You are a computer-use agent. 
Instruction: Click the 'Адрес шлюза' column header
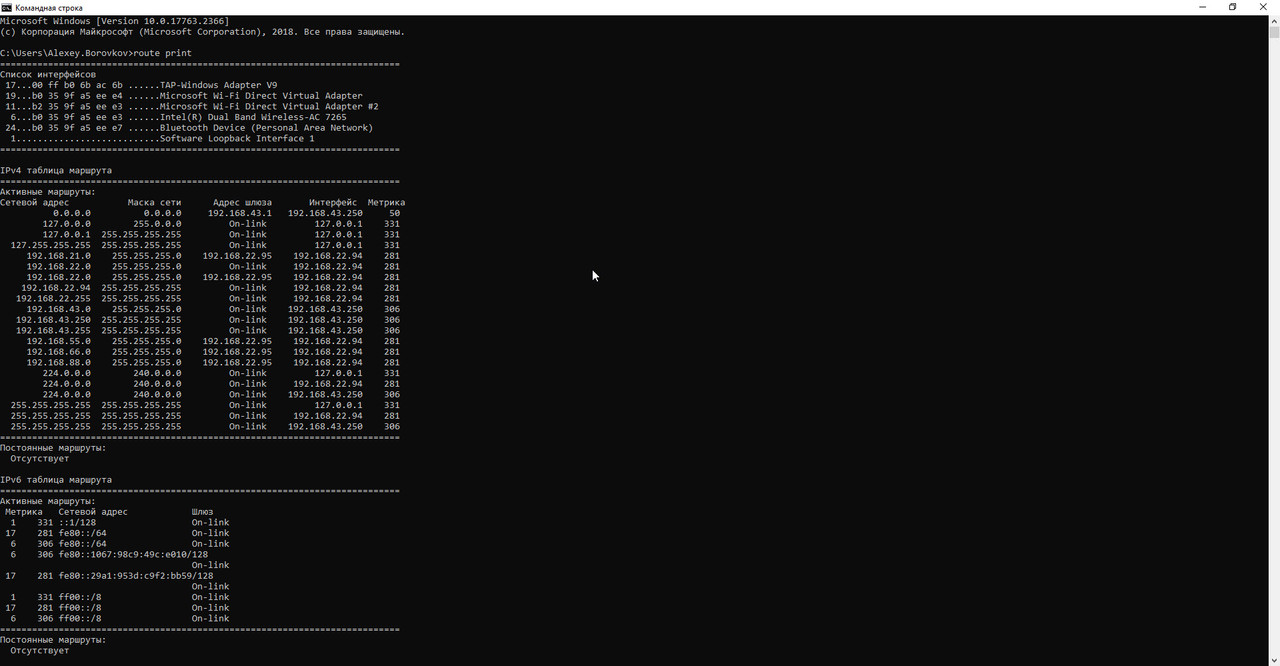(x=240, y=202)
